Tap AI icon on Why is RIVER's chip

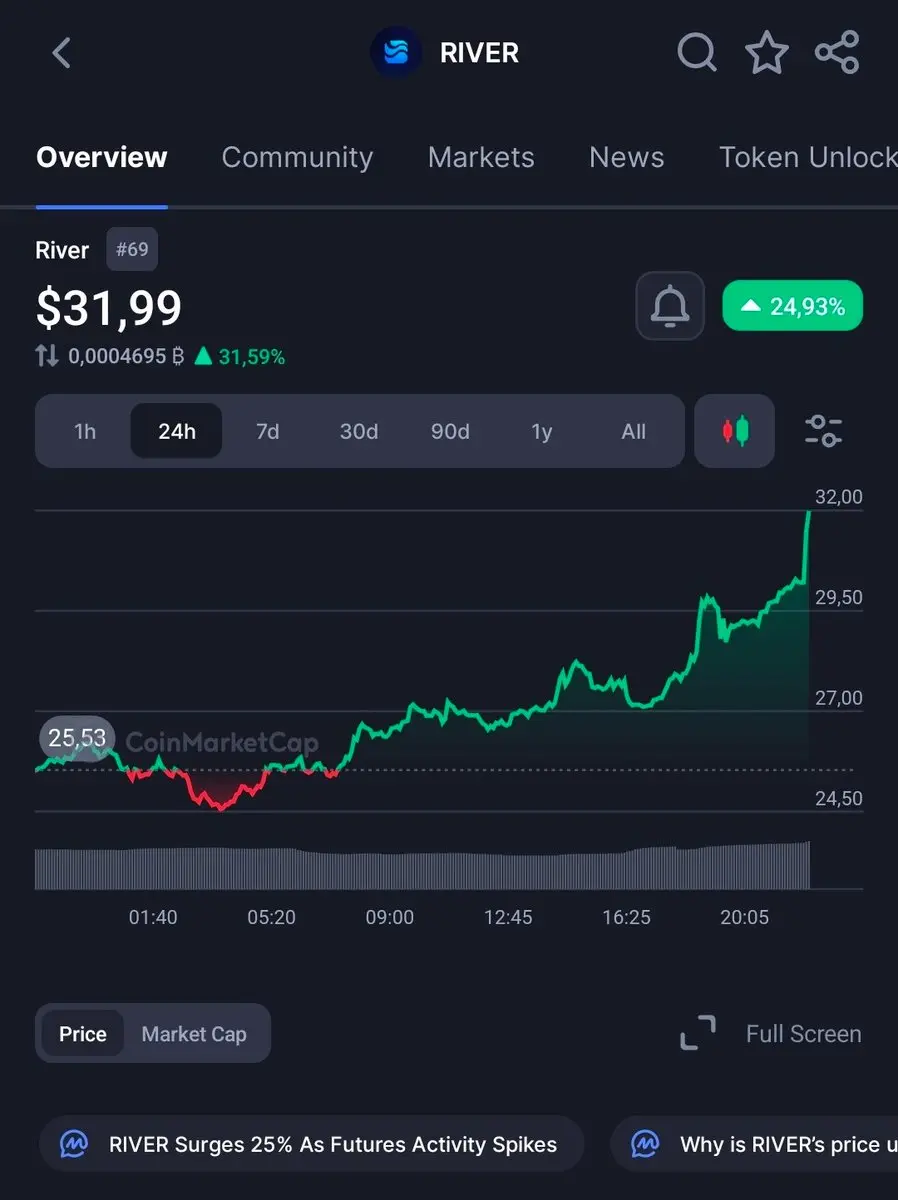646,1143
